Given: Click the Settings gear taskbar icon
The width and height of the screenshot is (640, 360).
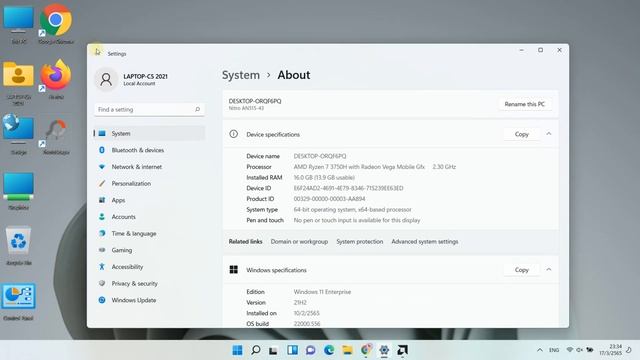Looking at the screenshot, I should [384, 350].
